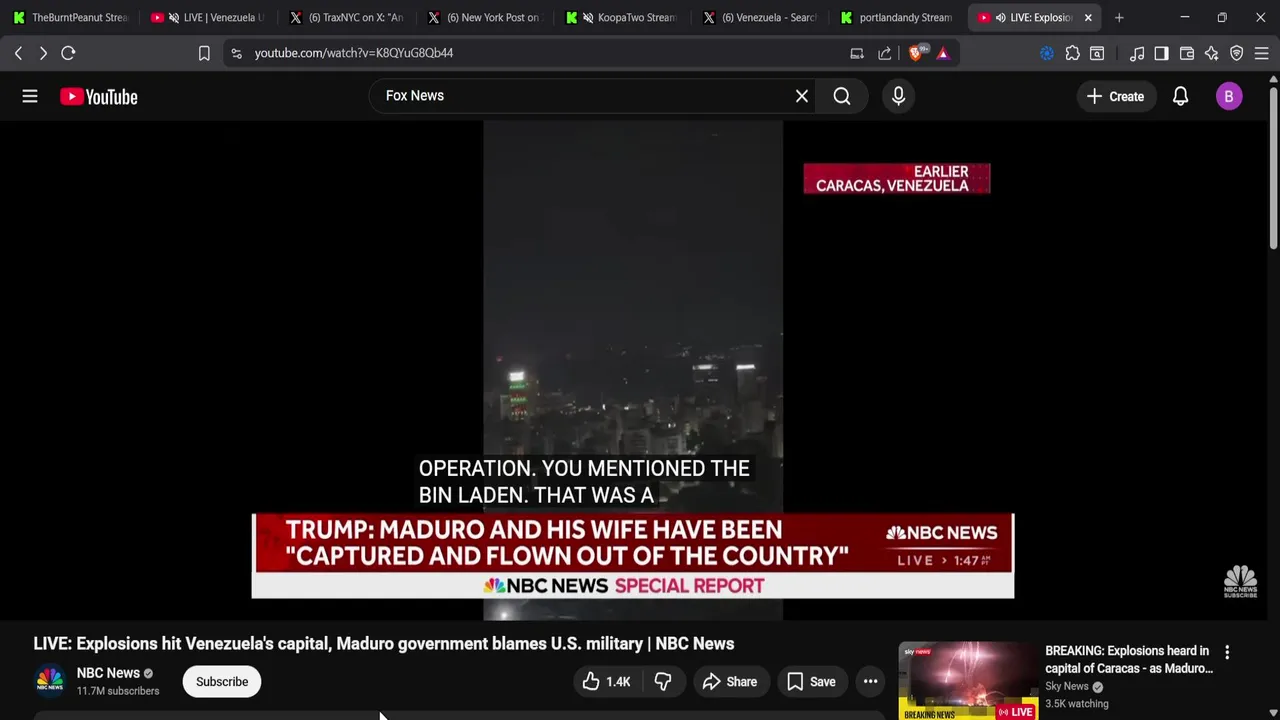This screenshot has height=720, width=1280.
Task: Click the NBC News video player
Action: pyautogui.click(x=632, y=370)
